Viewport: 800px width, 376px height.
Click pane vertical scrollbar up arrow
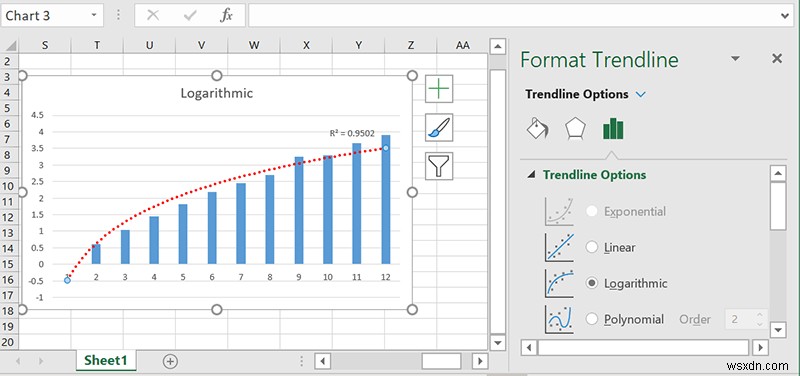pyautogui.click(x=778, y=174)
